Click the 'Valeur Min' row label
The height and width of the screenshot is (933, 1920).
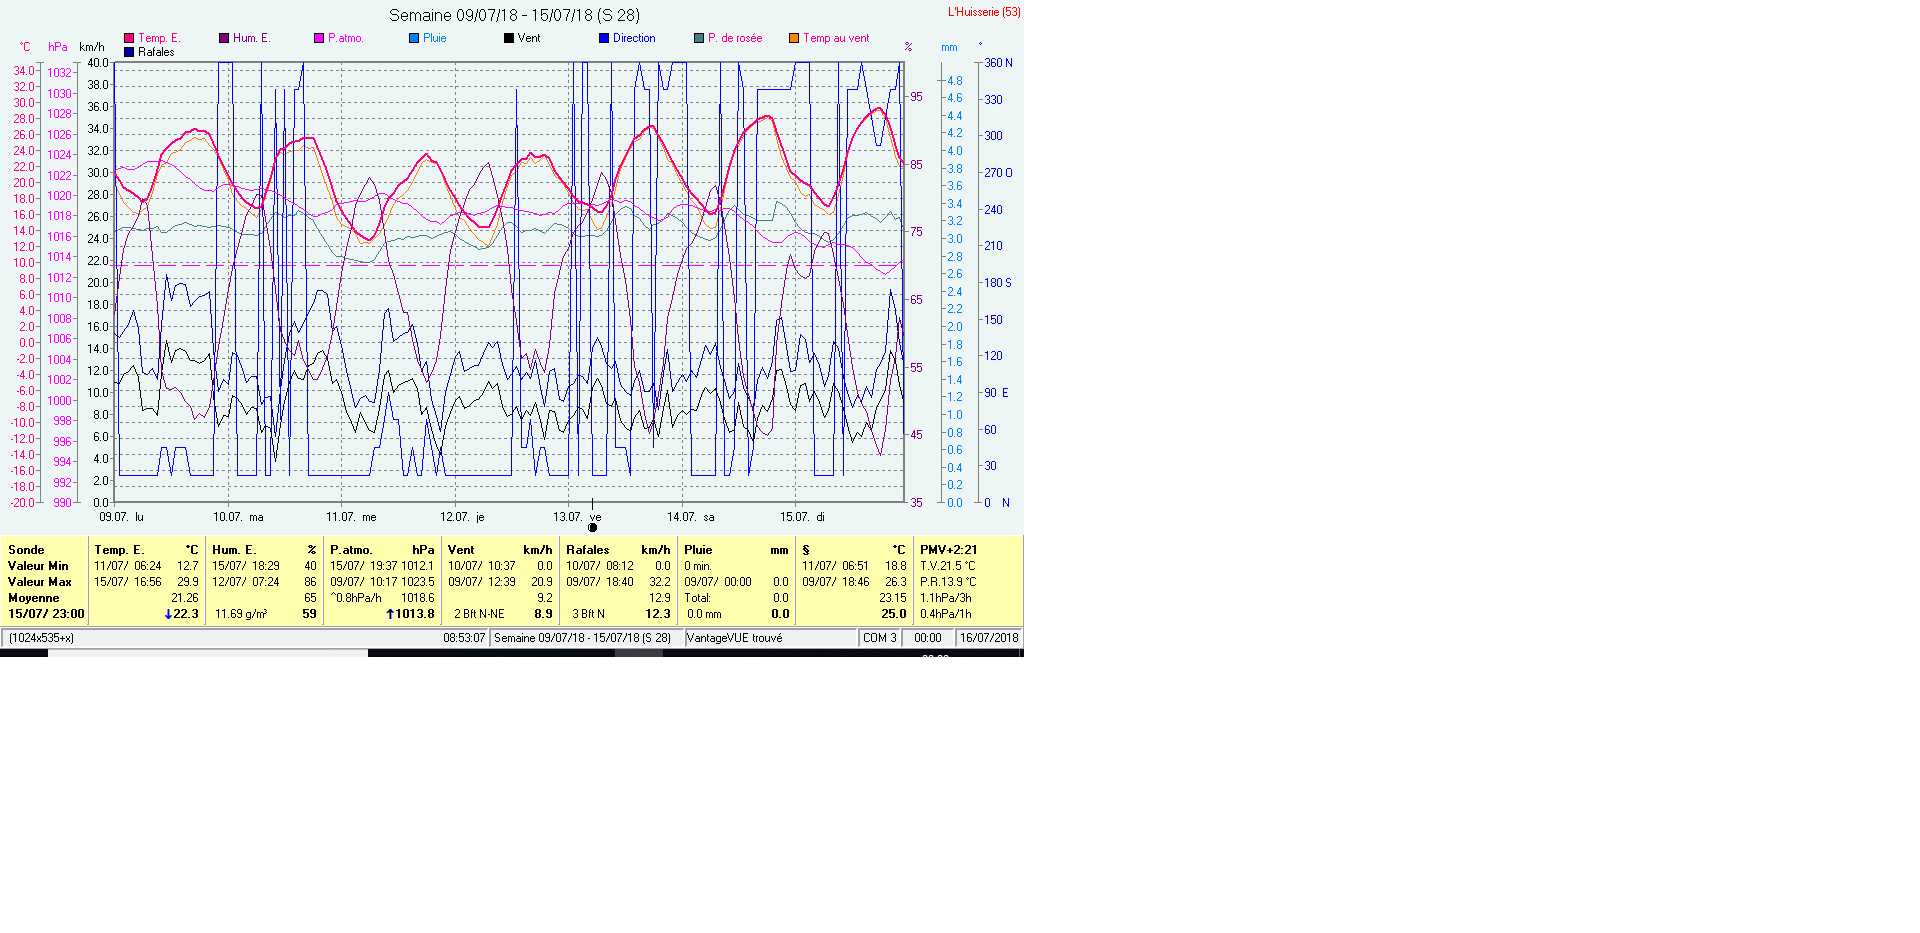[x=38, y=566]
